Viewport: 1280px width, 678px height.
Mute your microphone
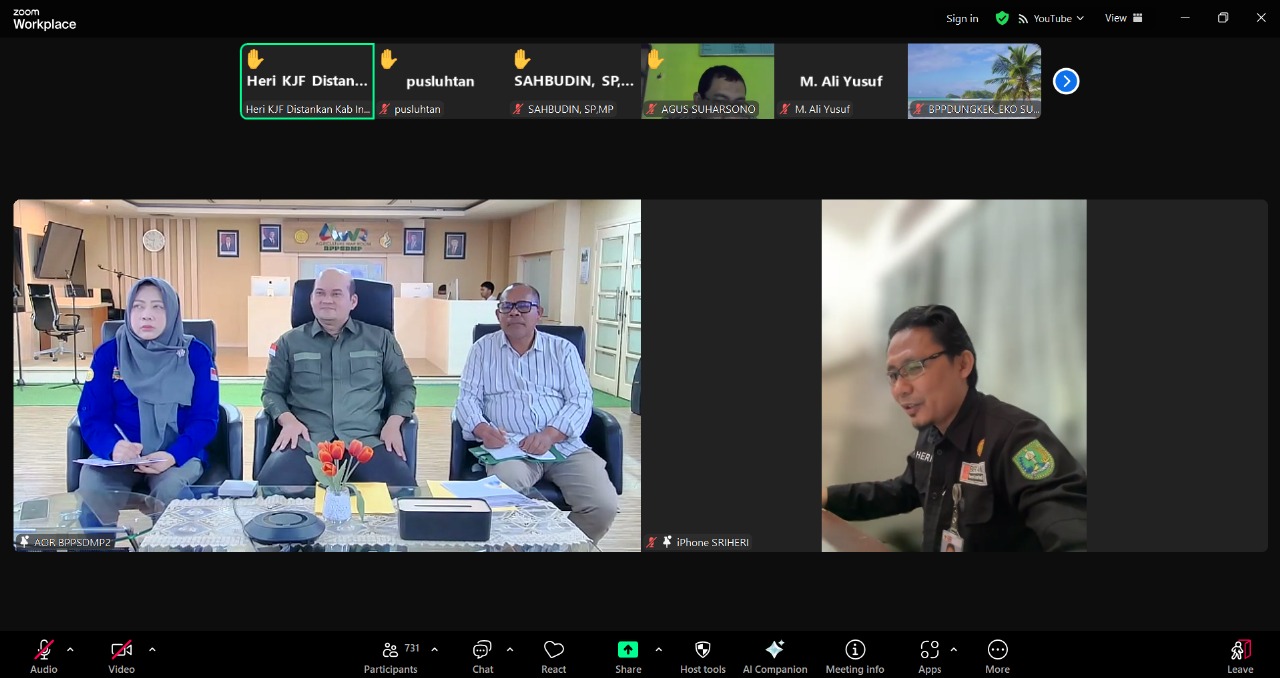point(42,650)
